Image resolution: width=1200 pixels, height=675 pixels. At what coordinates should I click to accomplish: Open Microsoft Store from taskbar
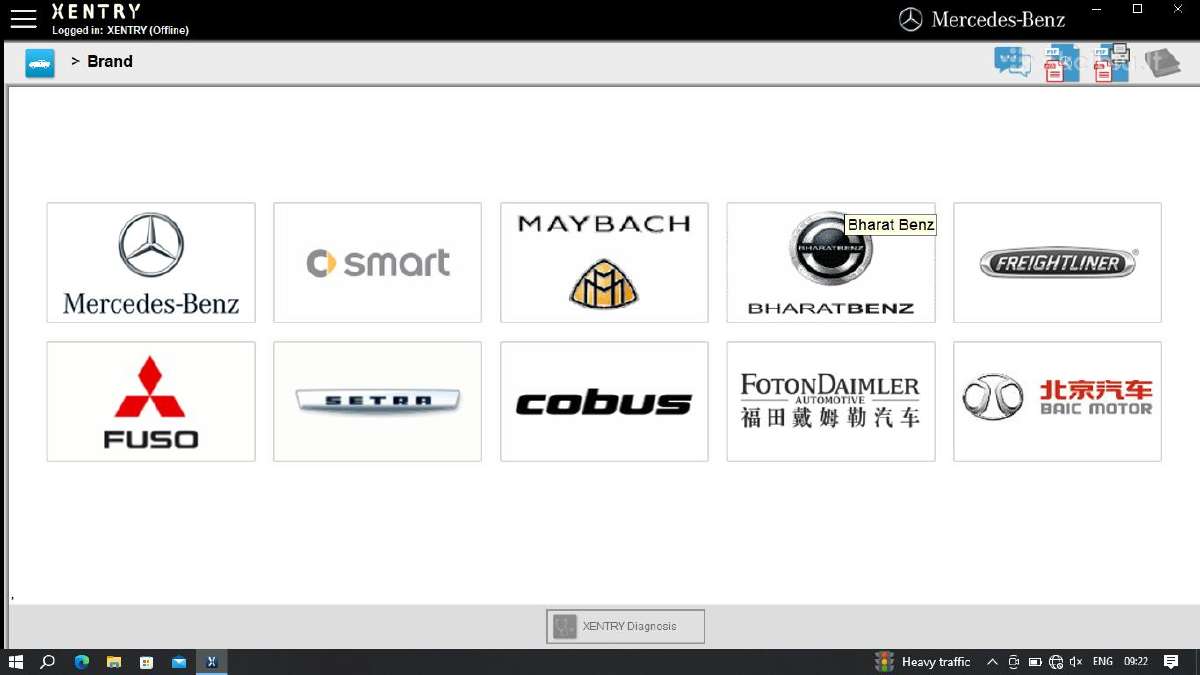146,662
